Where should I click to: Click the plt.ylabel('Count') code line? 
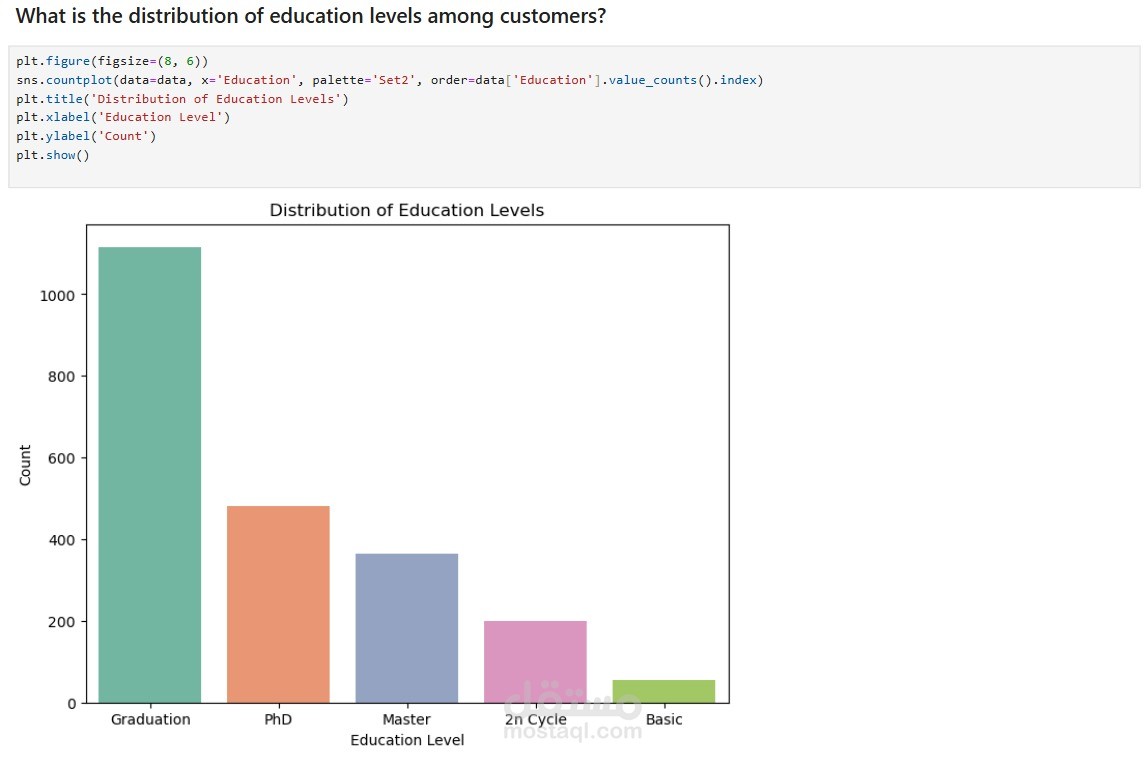pyautogui.click(x=86, y=136)
